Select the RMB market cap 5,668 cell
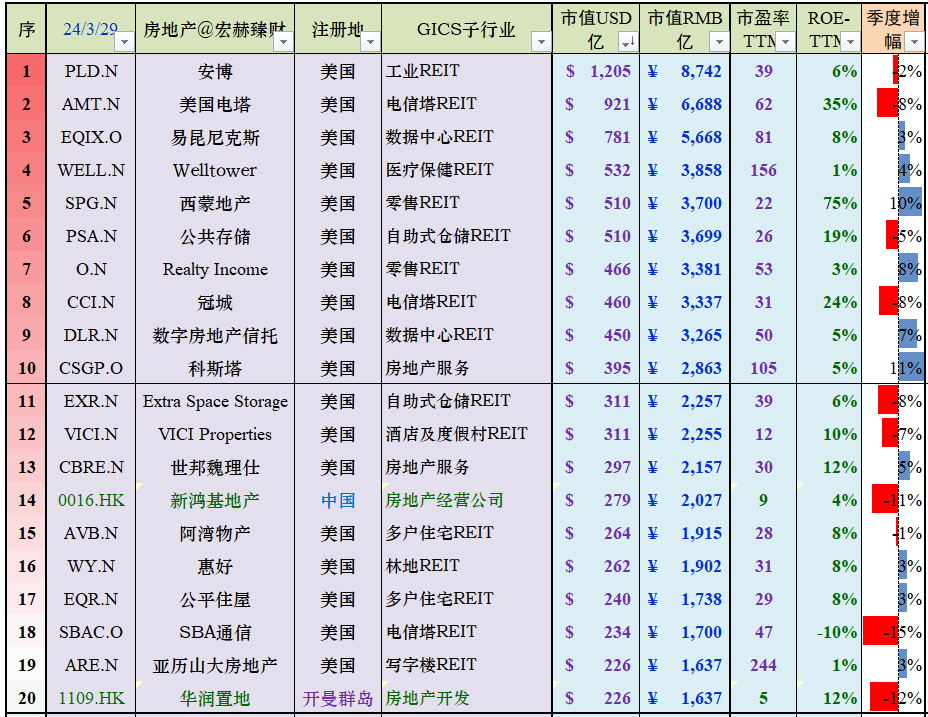Image resolution: width=928 pixels, height=717 pixels. (685, 137)
